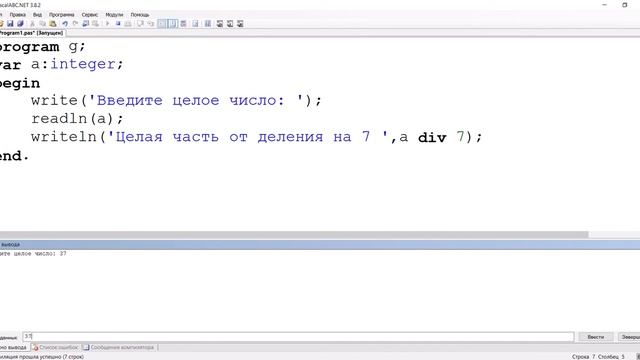
Task: Click the Завершить button
Action: [629, 337]
